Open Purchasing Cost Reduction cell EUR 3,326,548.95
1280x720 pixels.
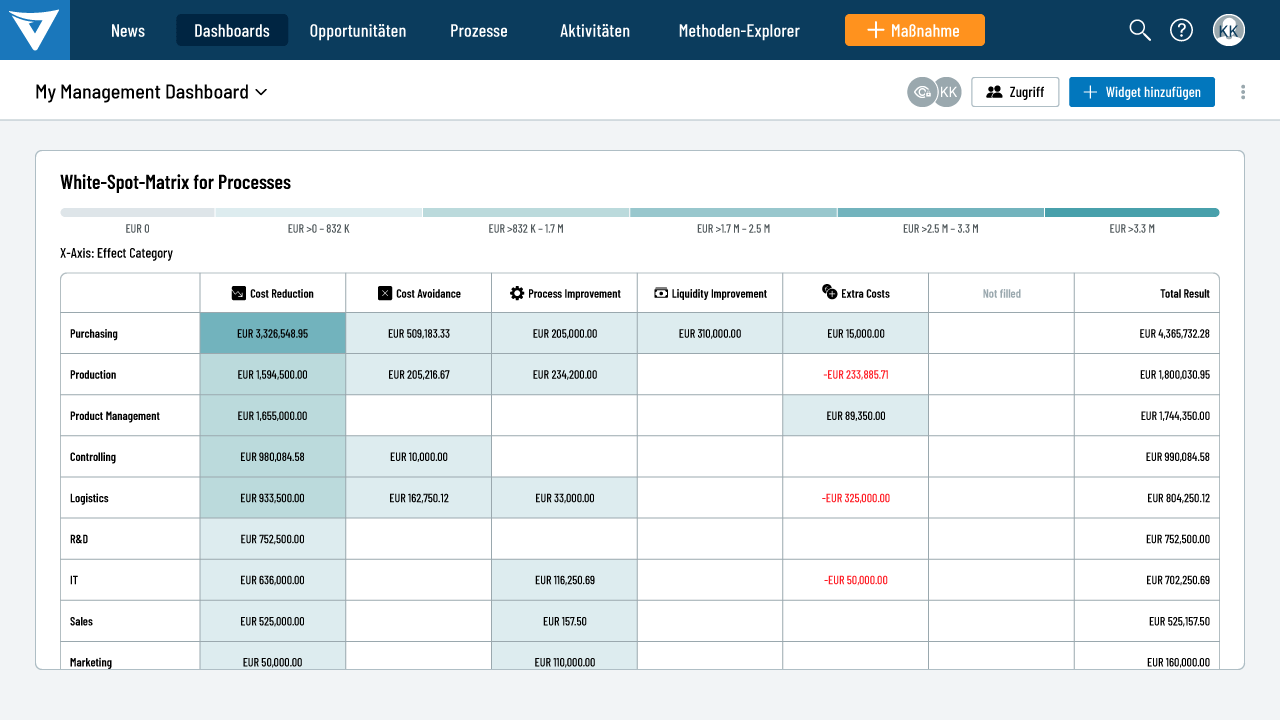[x=273, y=333]
